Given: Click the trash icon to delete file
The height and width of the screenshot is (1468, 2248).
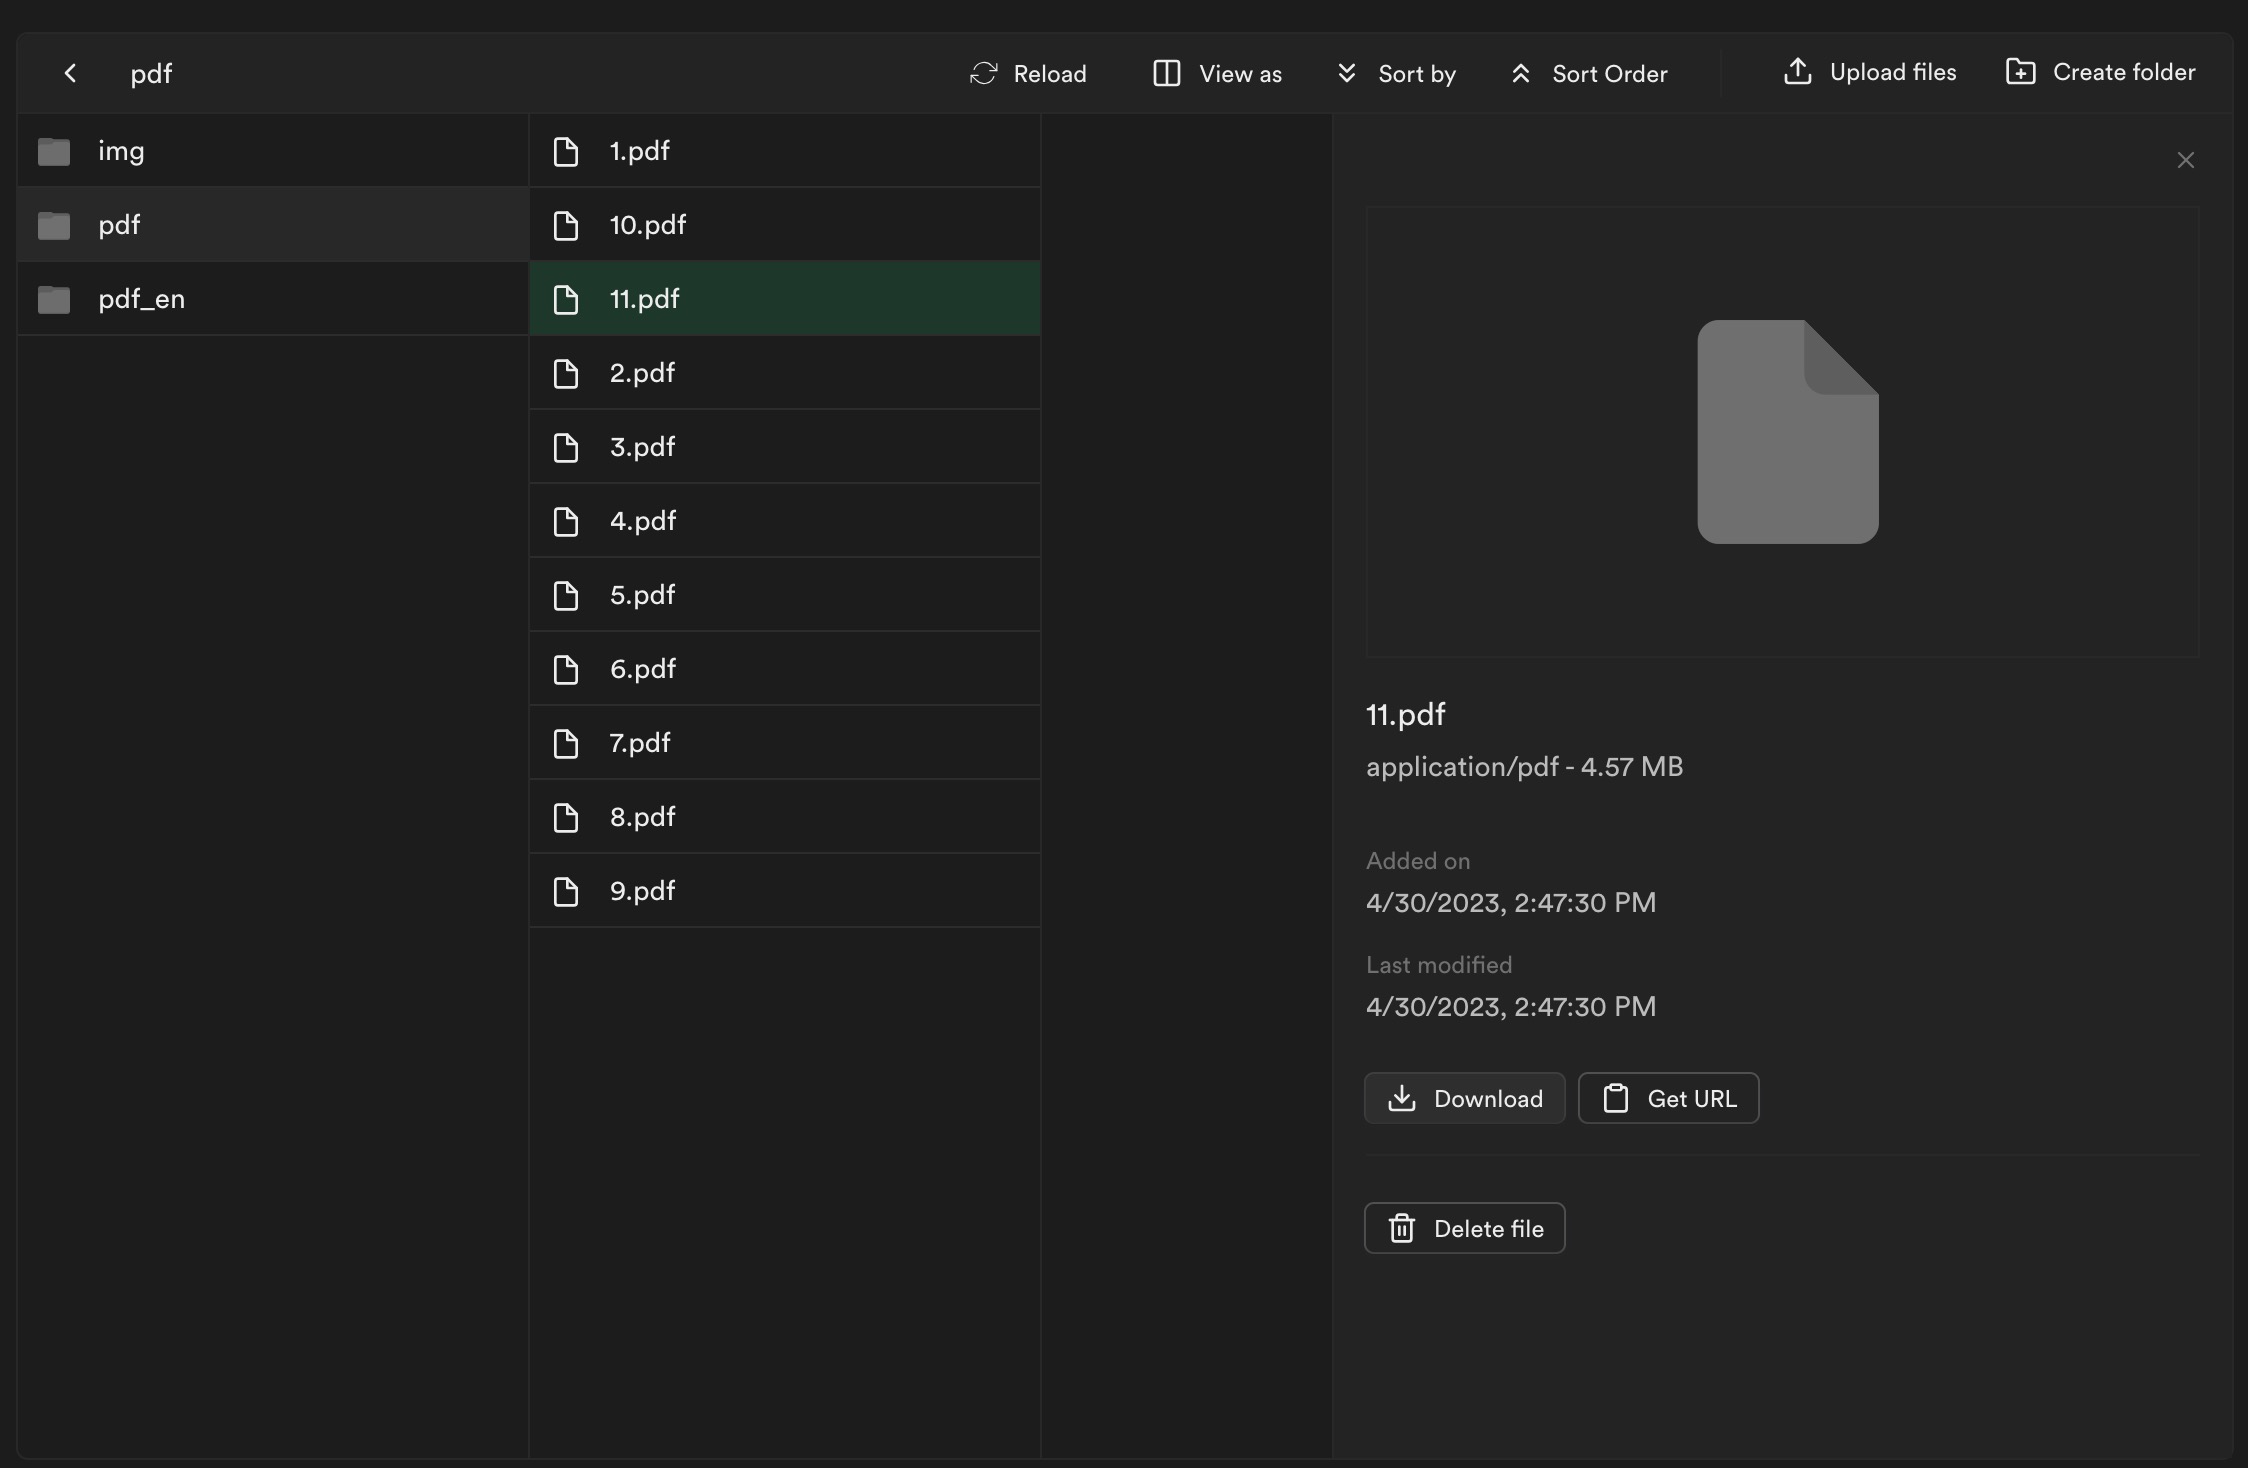Looking at the screenshot, I should coord(1402,1228).
